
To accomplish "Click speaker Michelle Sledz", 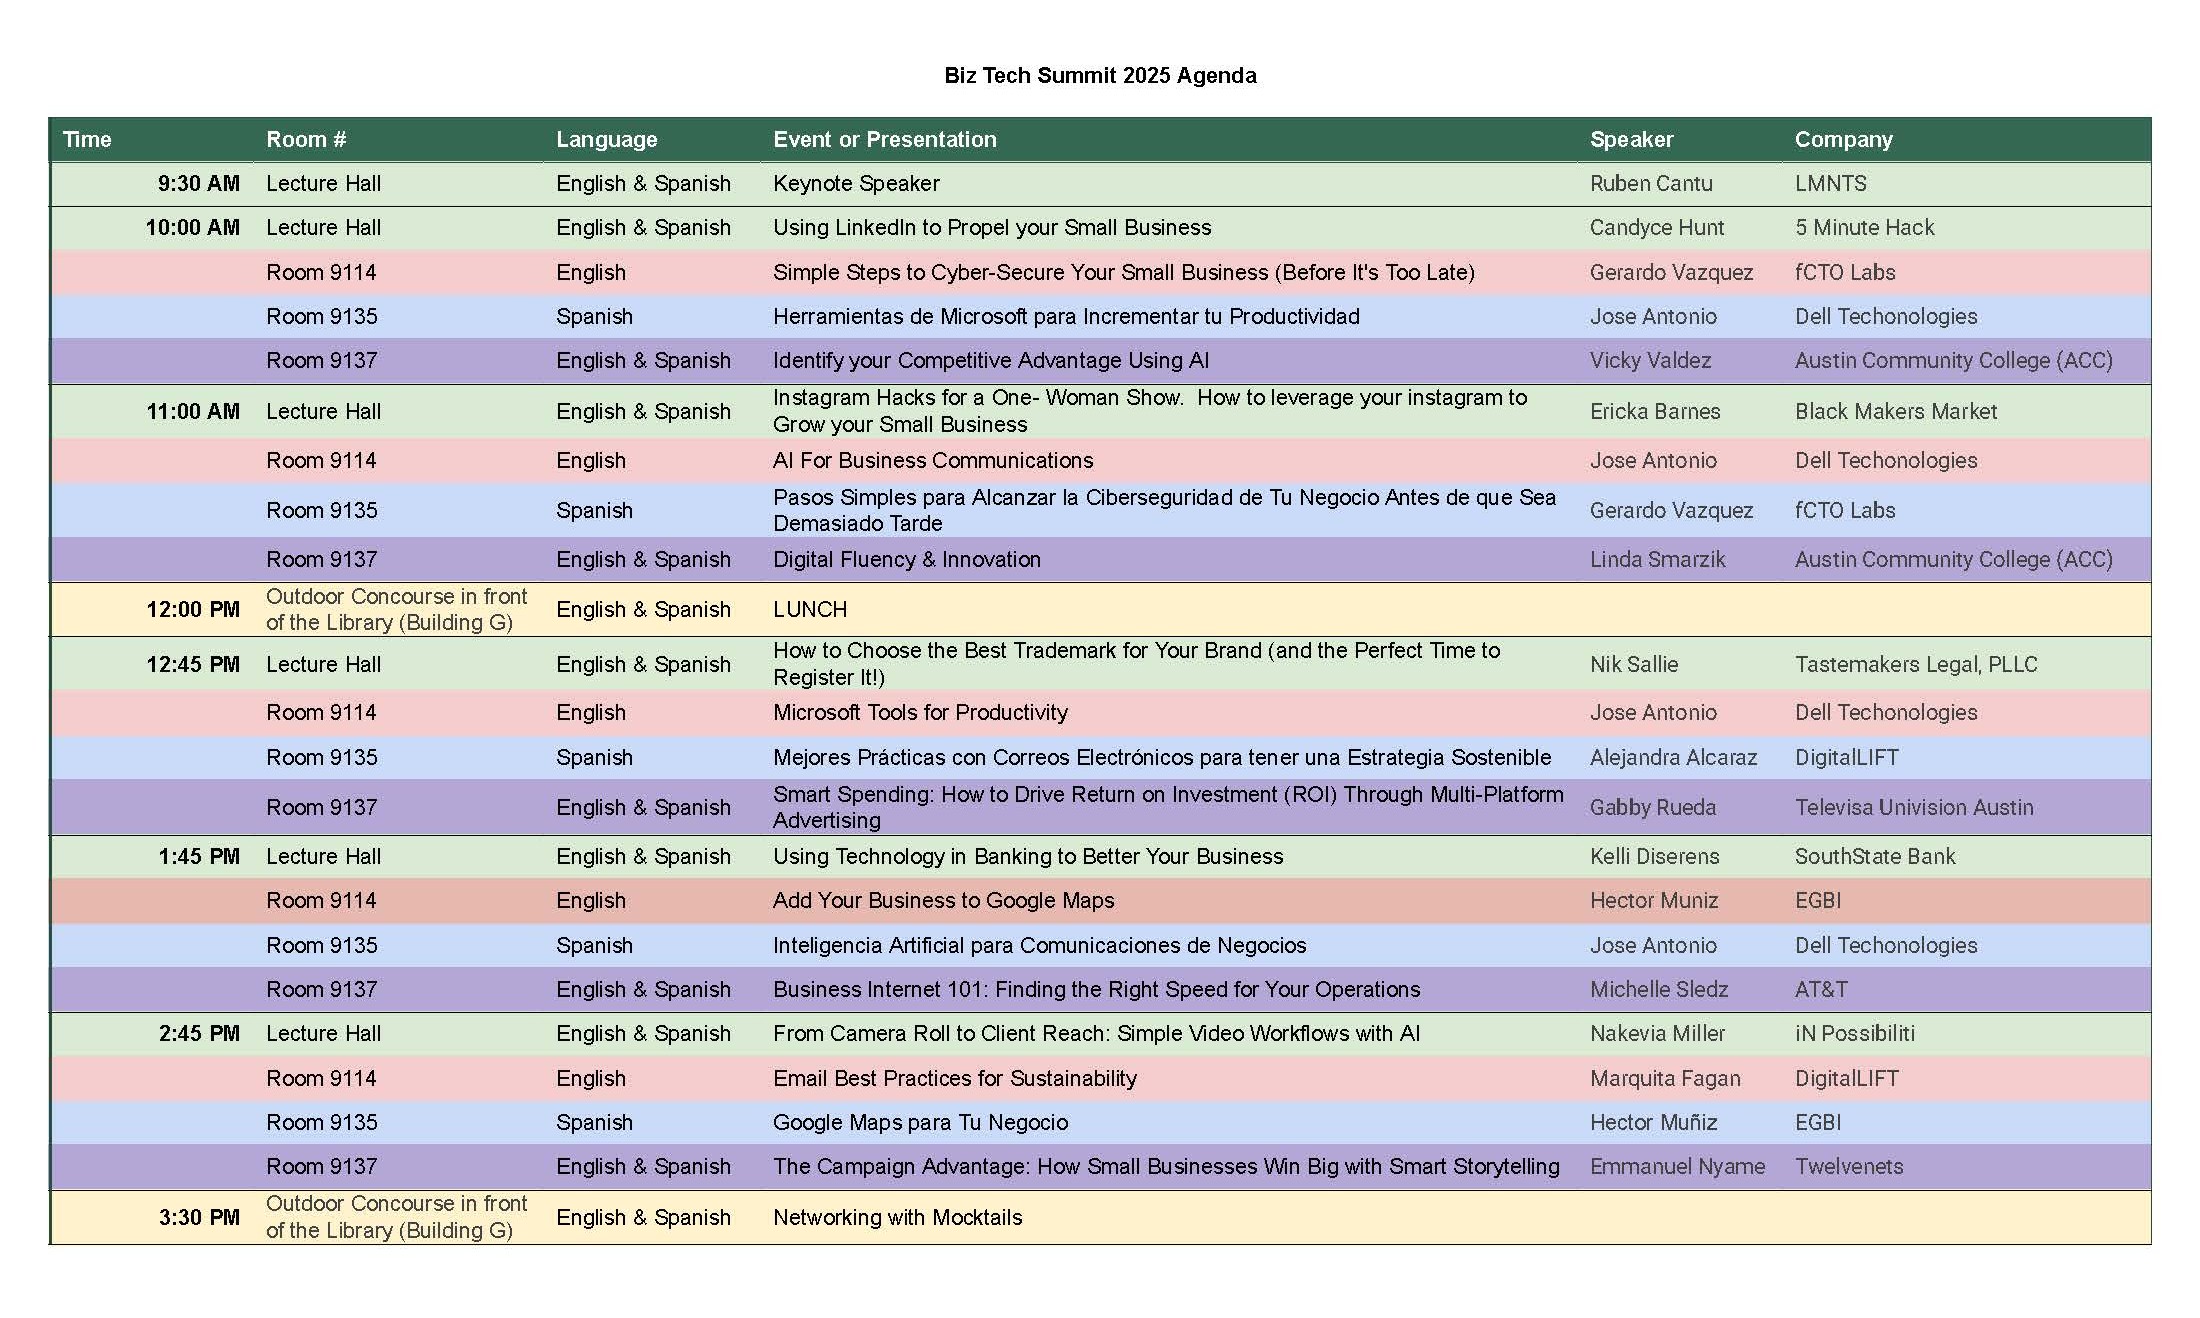I will [x=1658, y=990].
